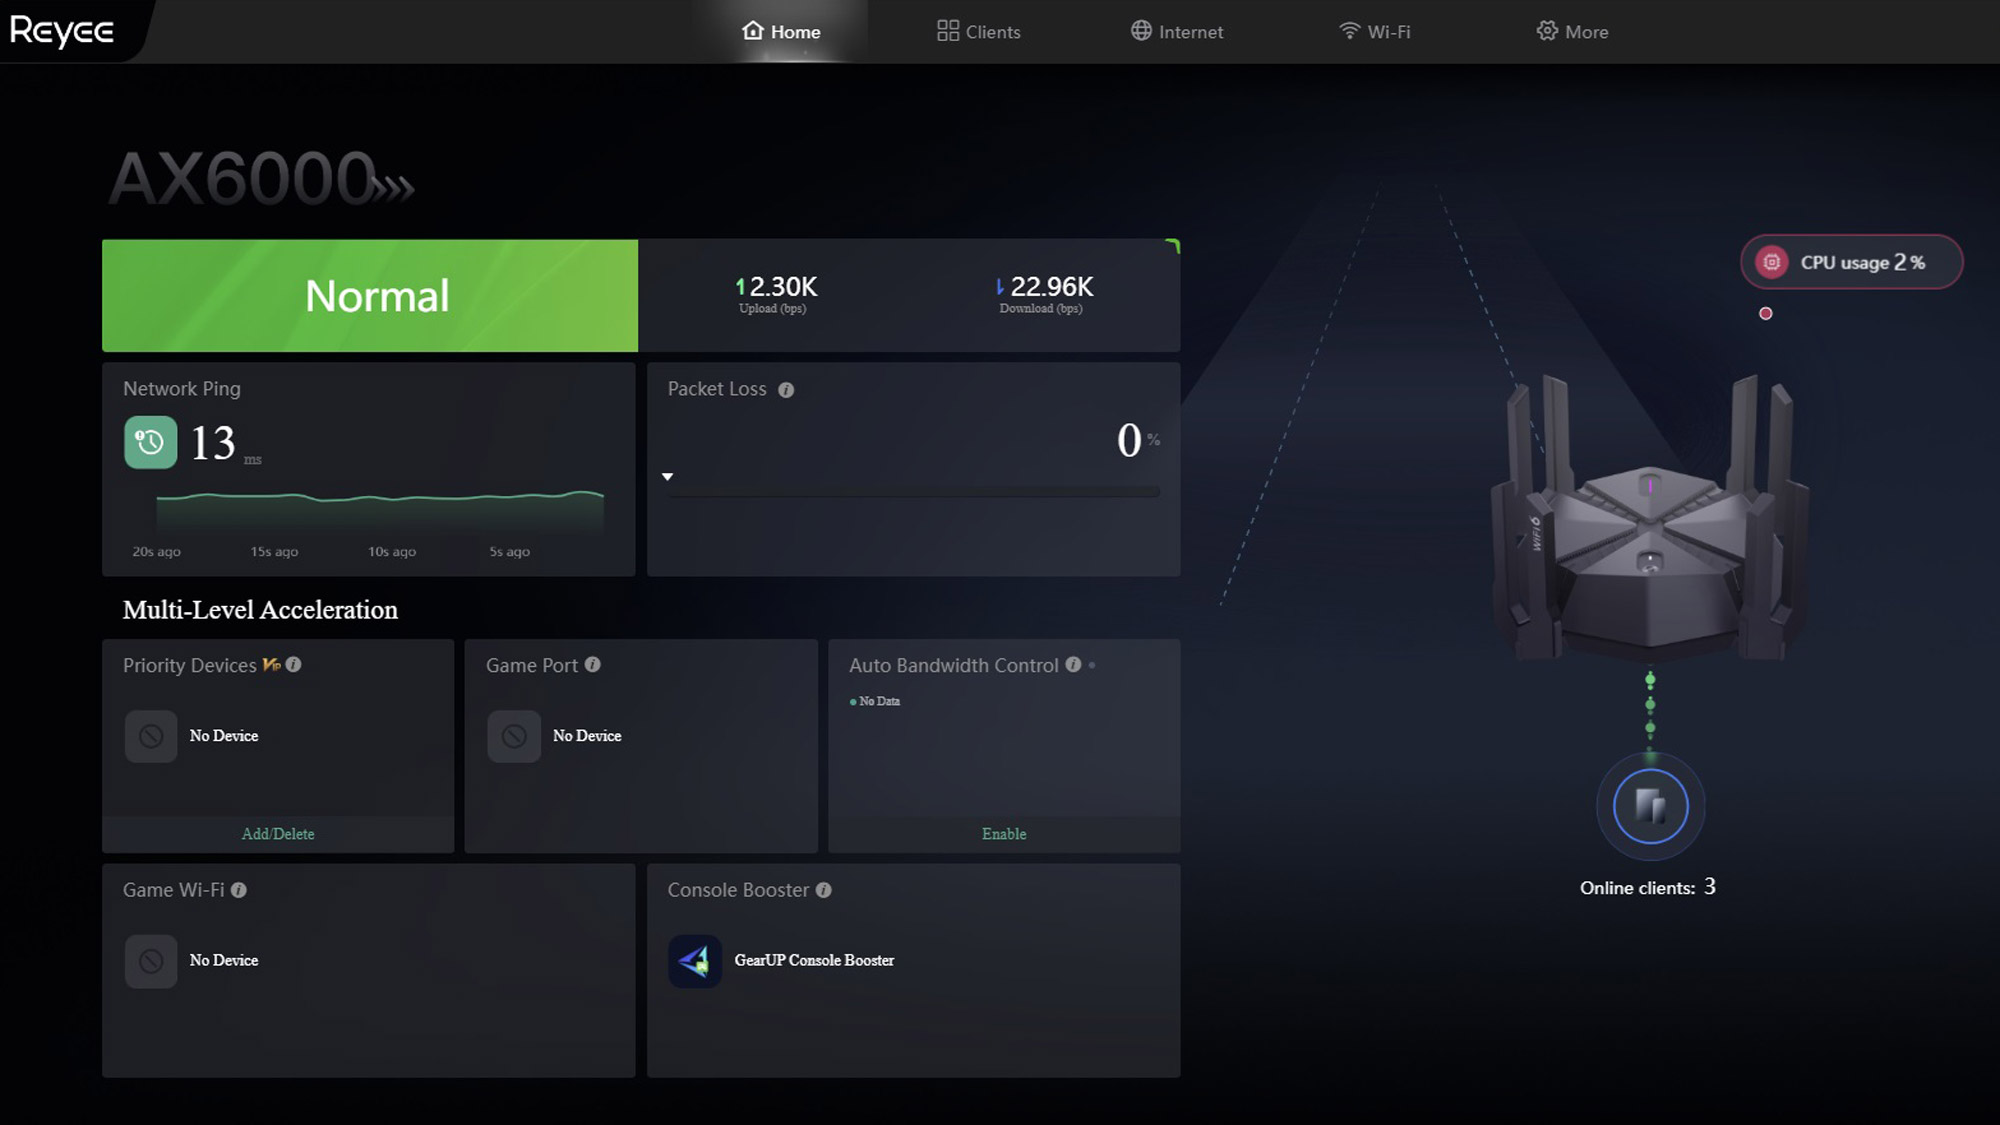Click Add/Delete under Priority Devices
This screenshot has width=2000, height=1125.
point(278,833)
